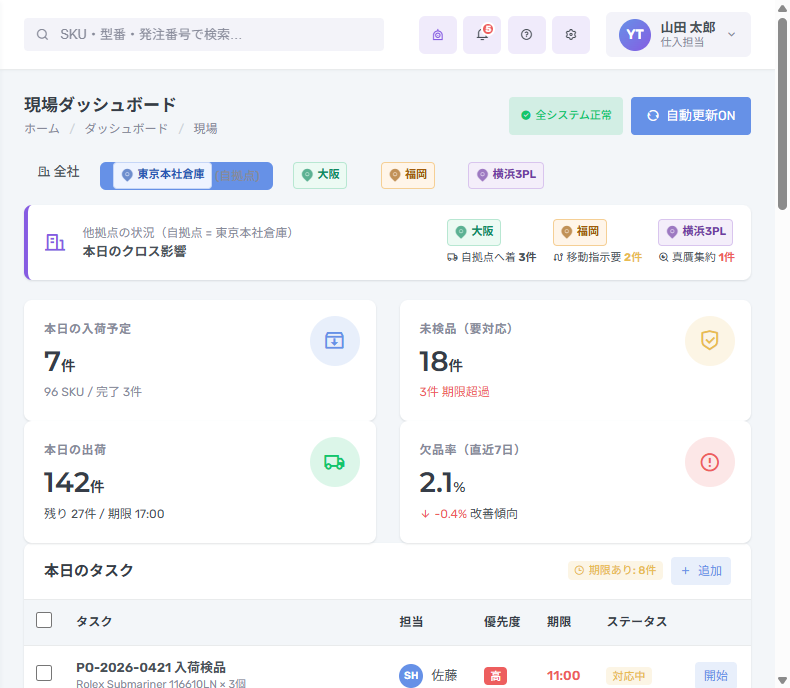The height and width of the screenshot is (688, 790).
Task: Open the home icon button in header
Action: click(x=438, y=35)
